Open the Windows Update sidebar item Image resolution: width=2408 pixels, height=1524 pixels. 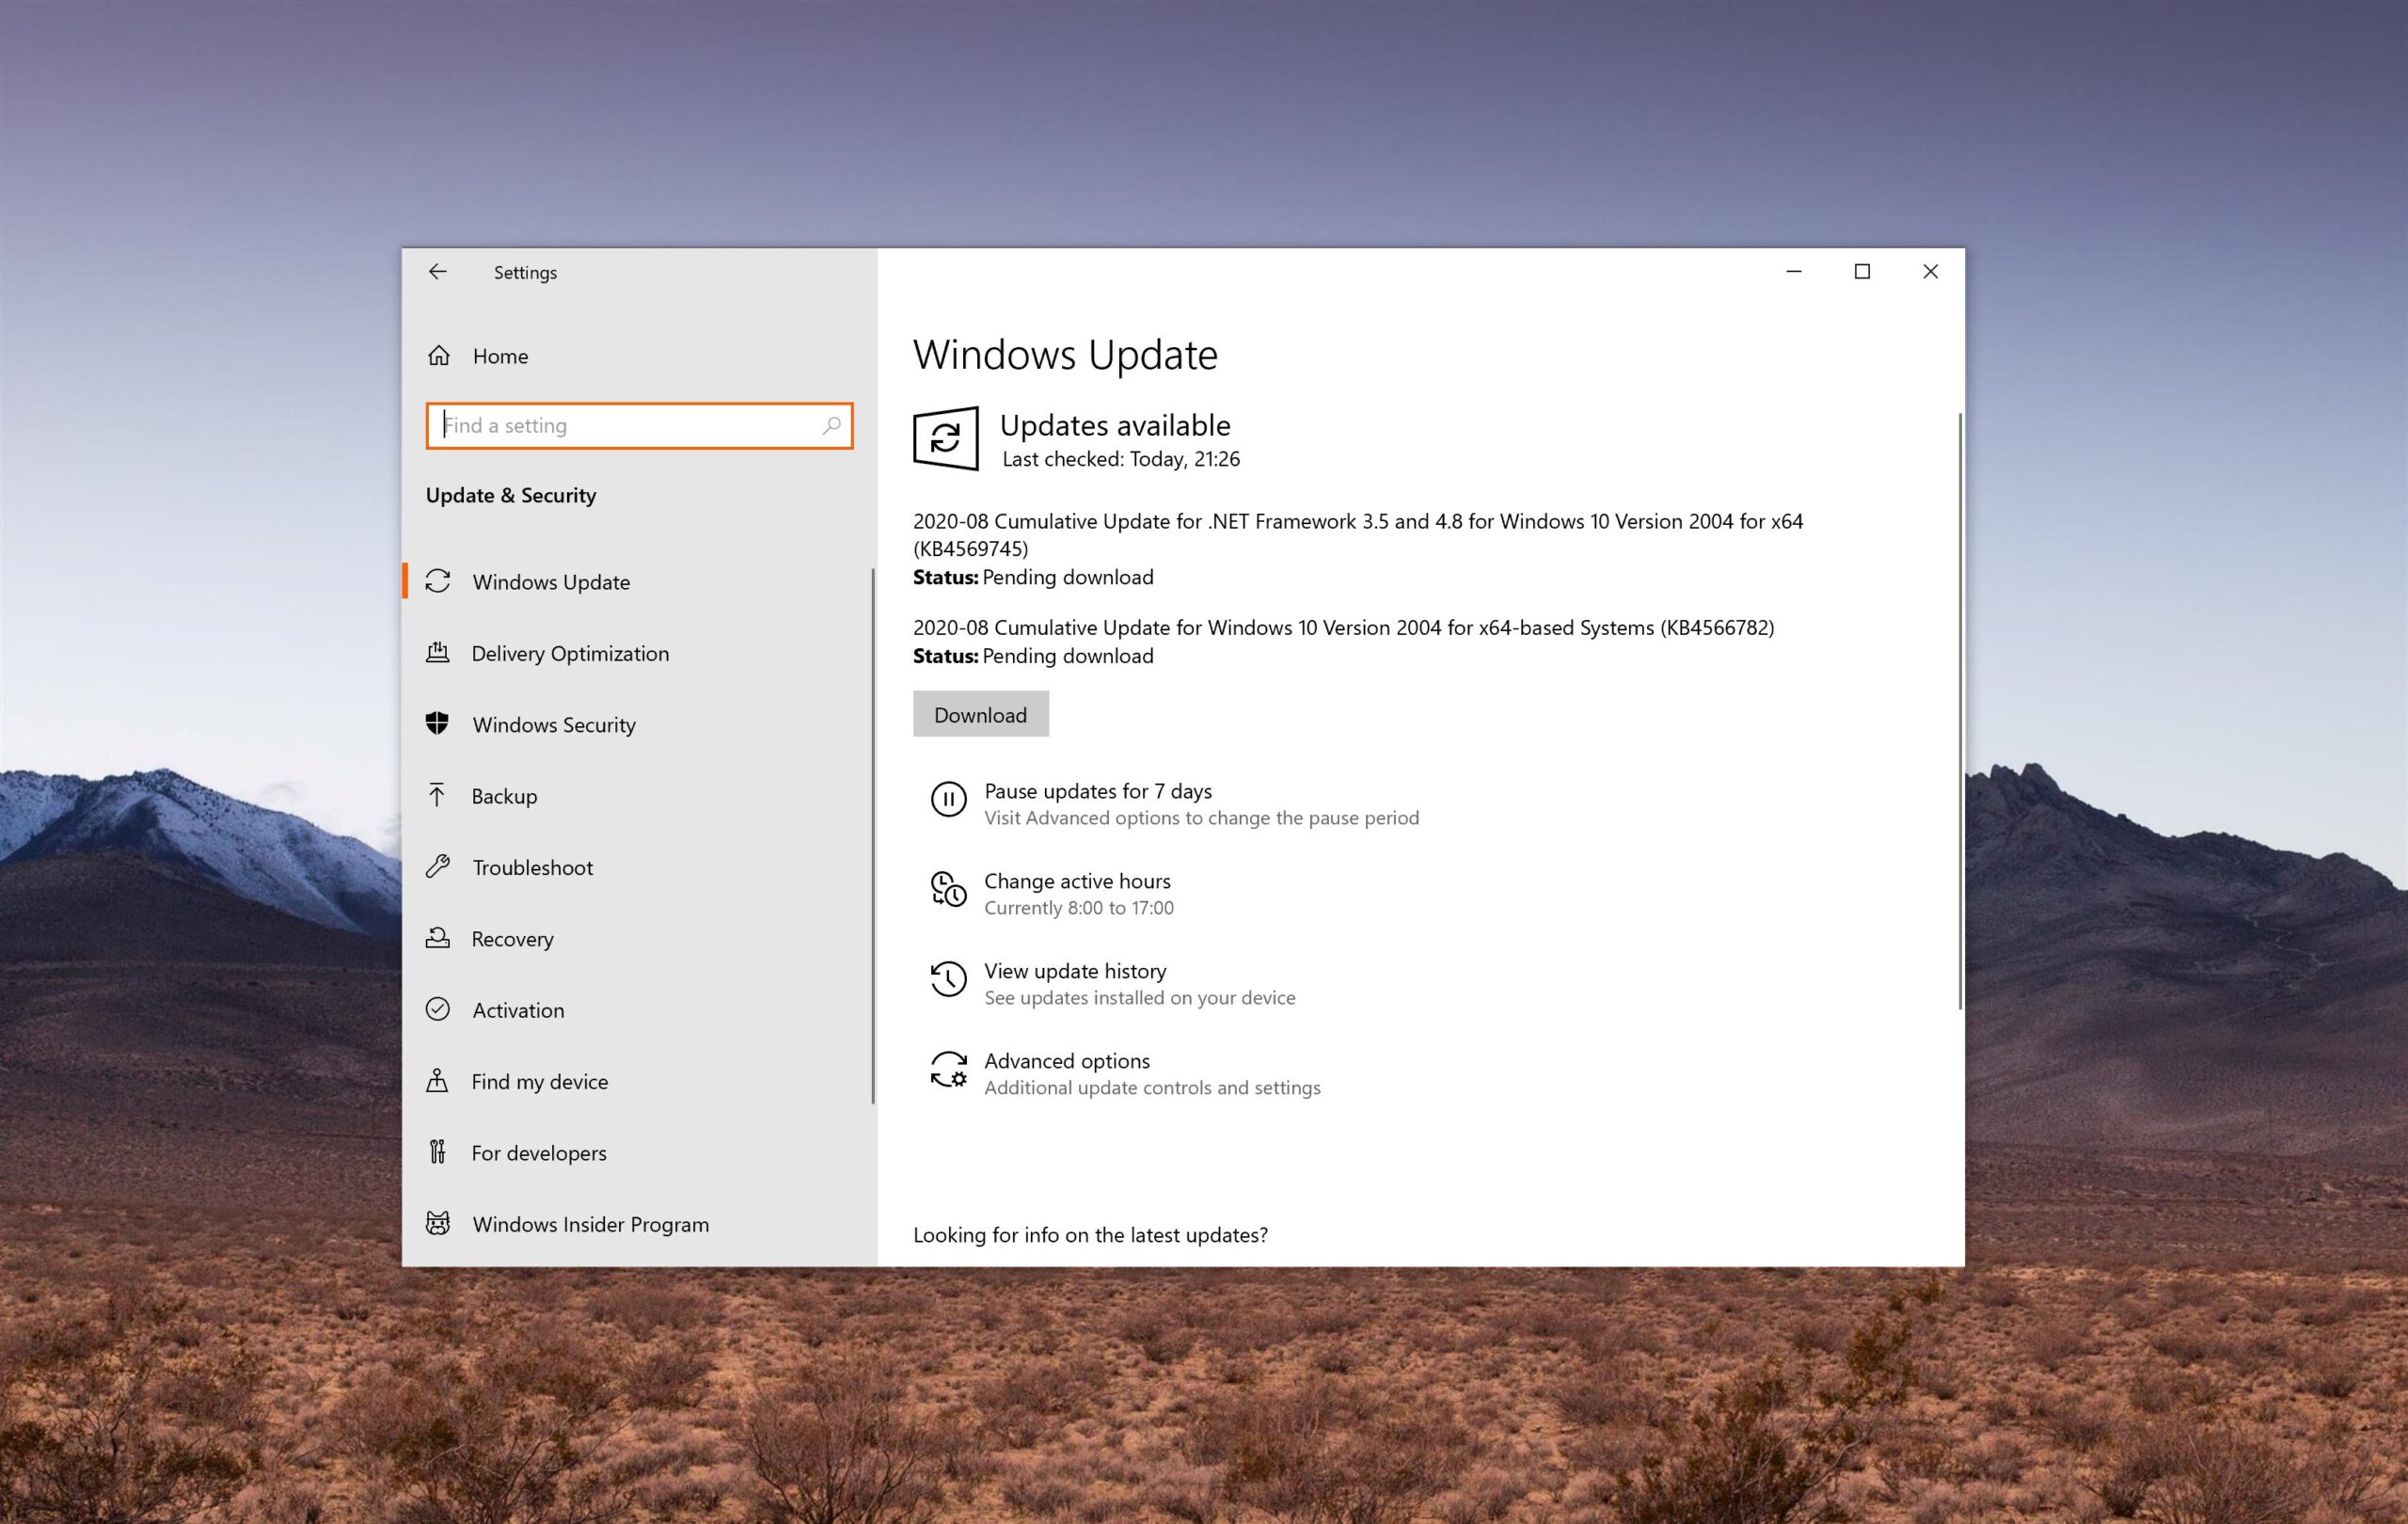[x=638, y=582]
